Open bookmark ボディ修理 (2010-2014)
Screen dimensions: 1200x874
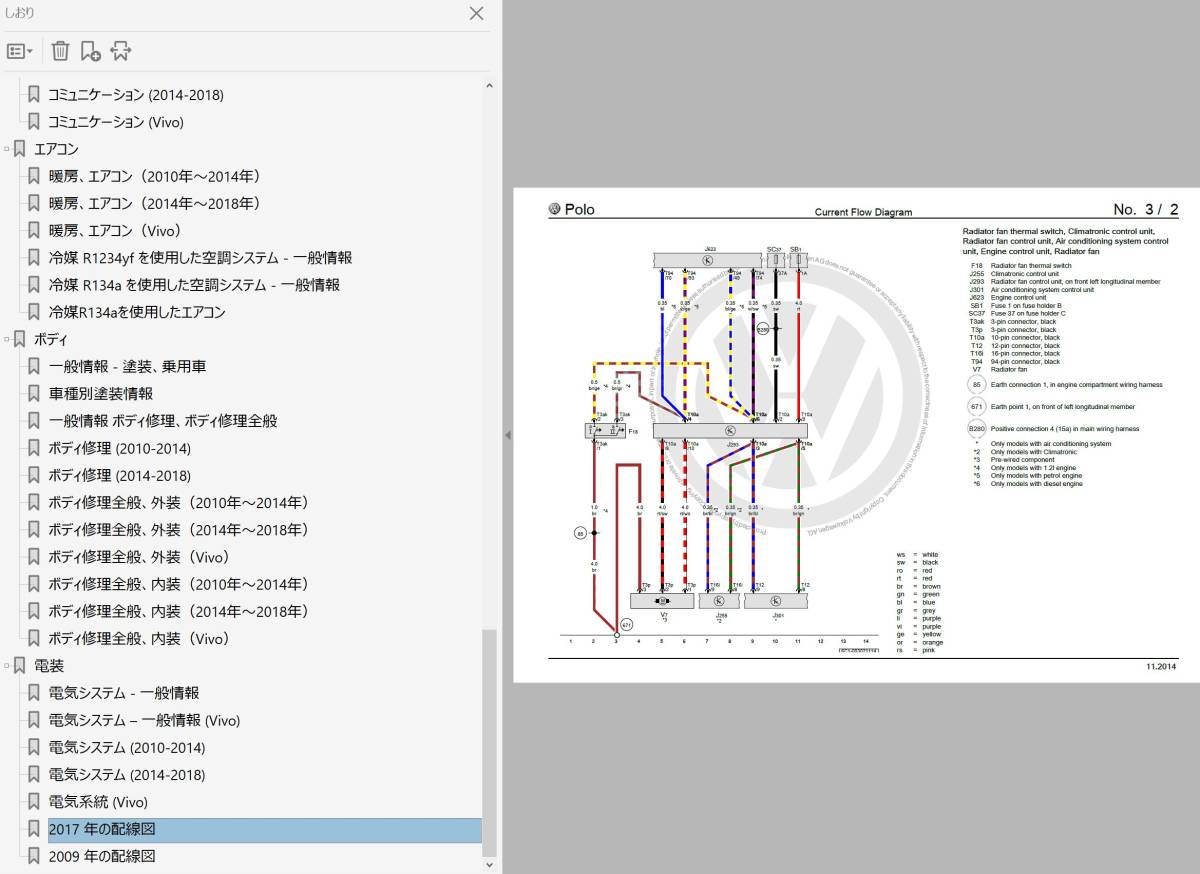[119, 448]
